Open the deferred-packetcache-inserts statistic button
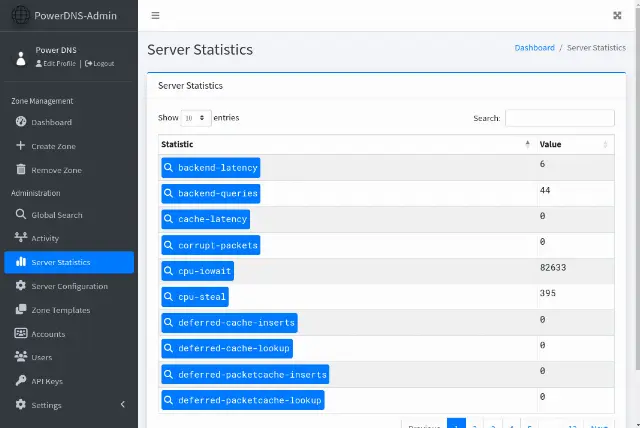Viewport: 640px width, 428px height. tap(245, 374)
